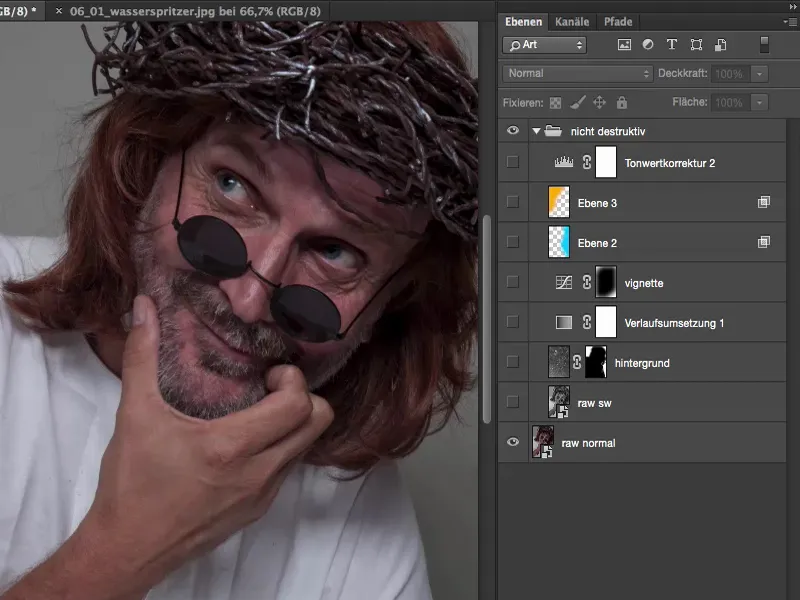Switch to the Pfade tab
The width and height of the screenshot is (800, 600).
point(620,21)
